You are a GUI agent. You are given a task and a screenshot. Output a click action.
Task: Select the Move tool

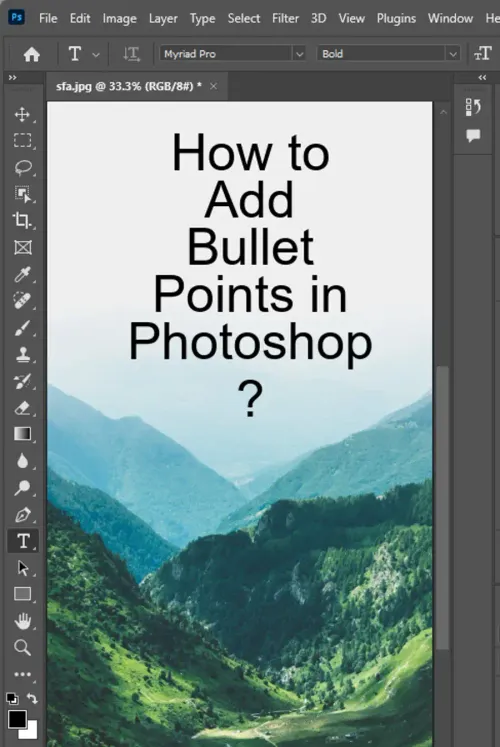[x=22, y=115]
